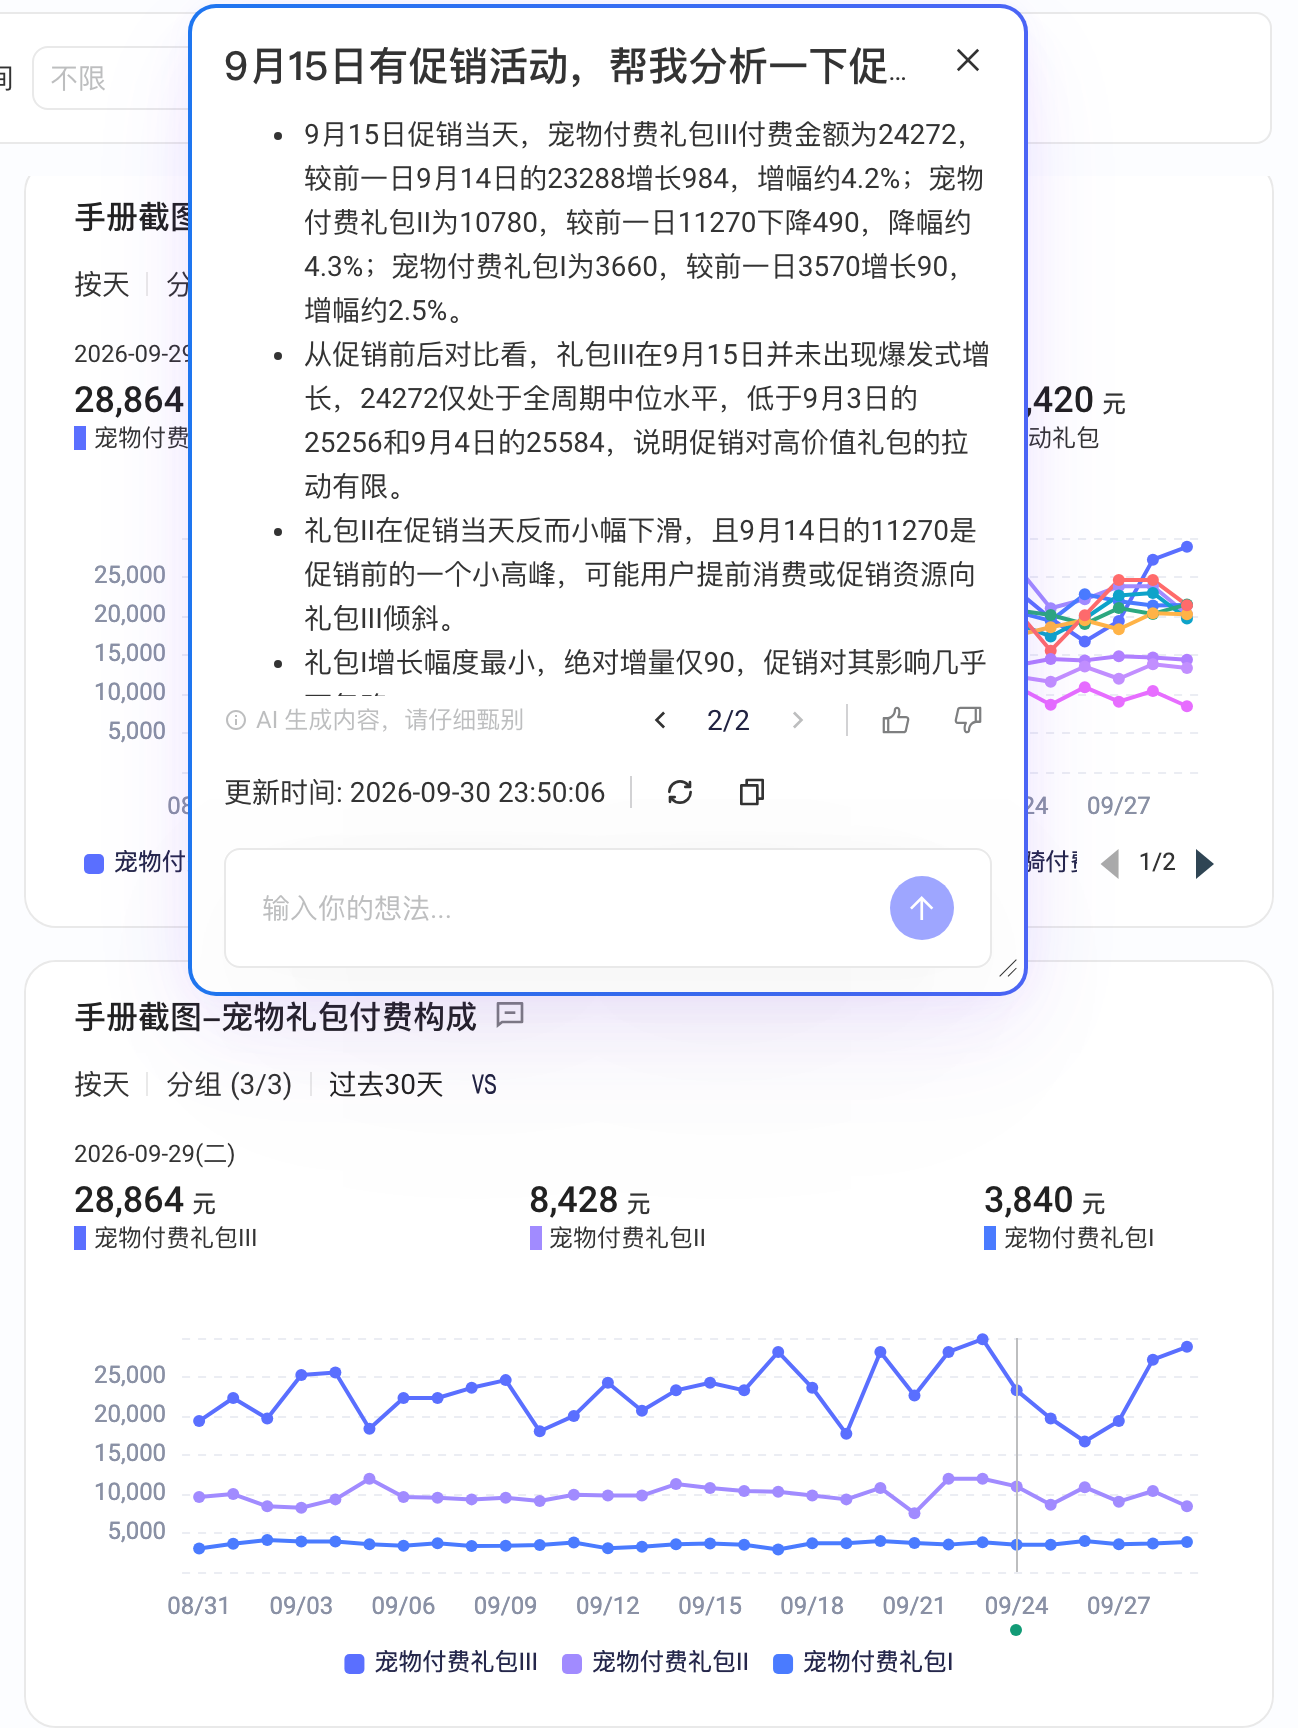The image size is (1298, 1728).
Task: Click the 28,864 元 value in lower card
Action: point(145,1200)
